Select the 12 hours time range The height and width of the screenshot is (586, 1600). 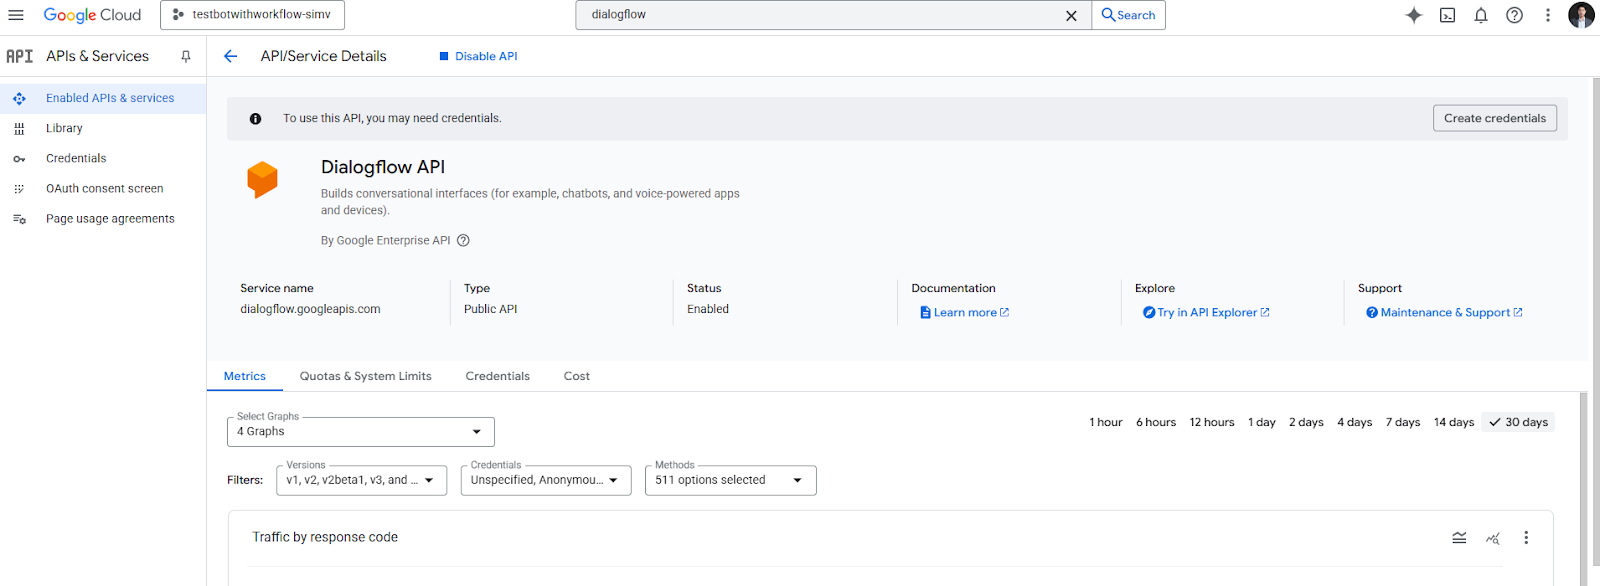pos(1212,422)
